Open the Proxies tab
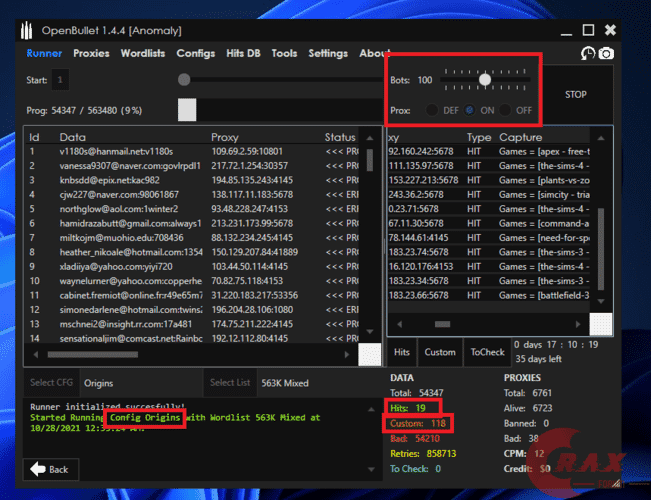651x500 pixels. point(91,53)
